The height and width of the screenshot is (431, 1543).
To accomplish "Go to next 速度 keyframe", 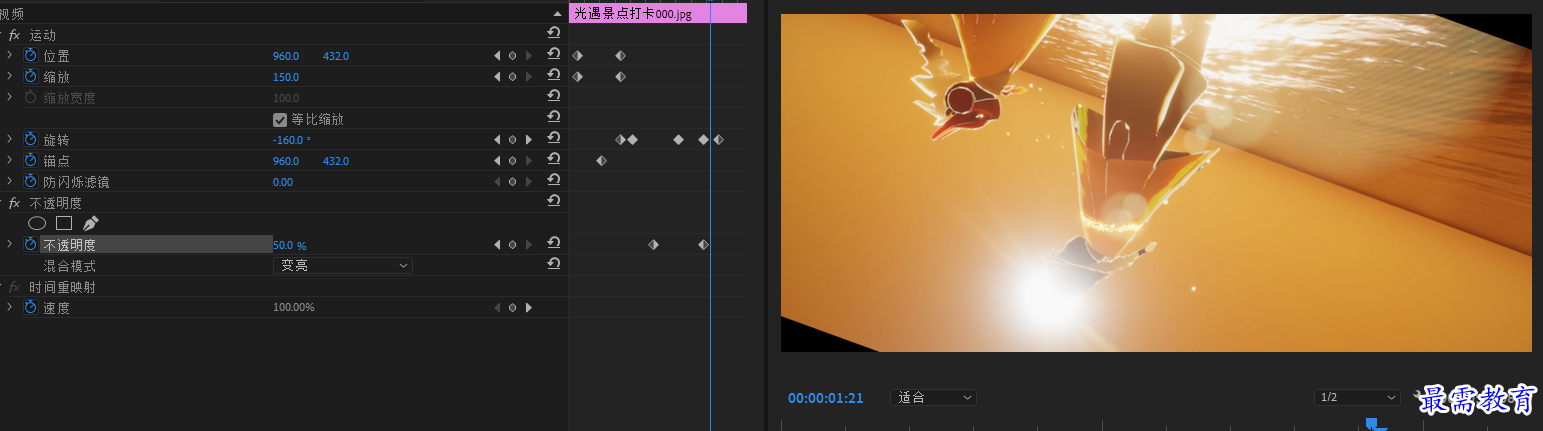I will [x=528, y=308].
